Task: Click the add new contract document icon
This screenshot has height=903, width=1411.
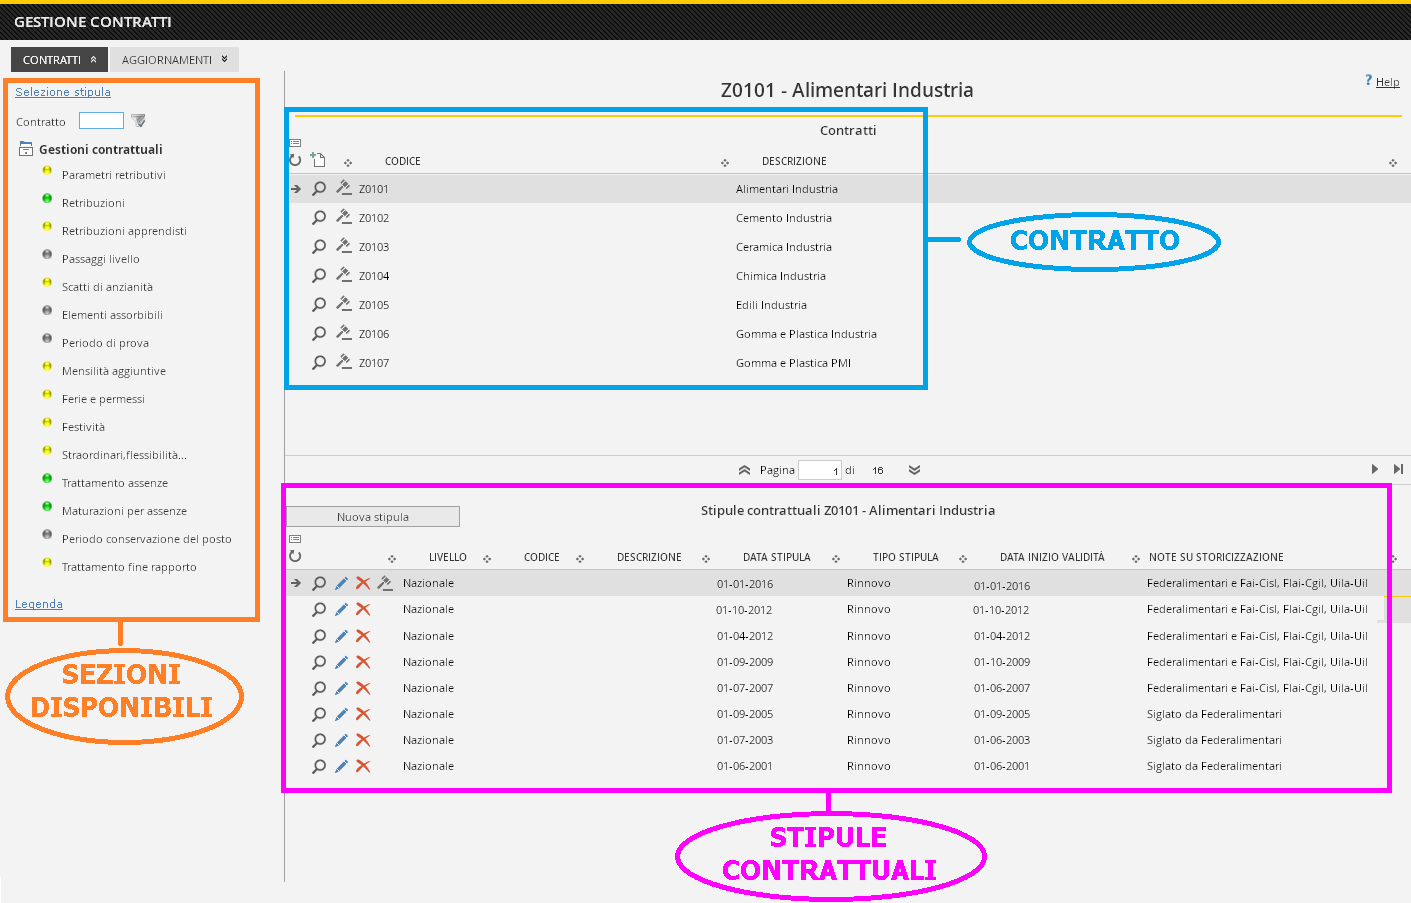Action: tap(318, 159)
